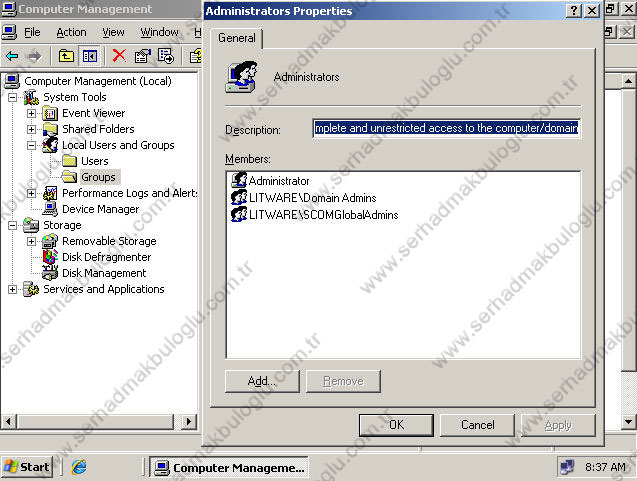Click in the Description text field
637x481 pixels.
click(x=446, y=128)
